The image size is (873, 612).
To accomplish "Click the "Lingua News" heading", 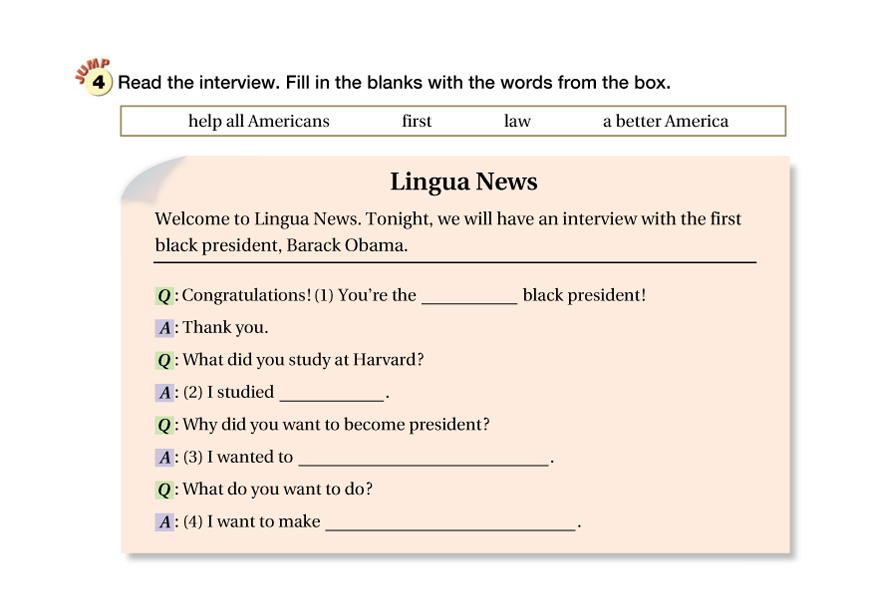I will pos(463,182).
